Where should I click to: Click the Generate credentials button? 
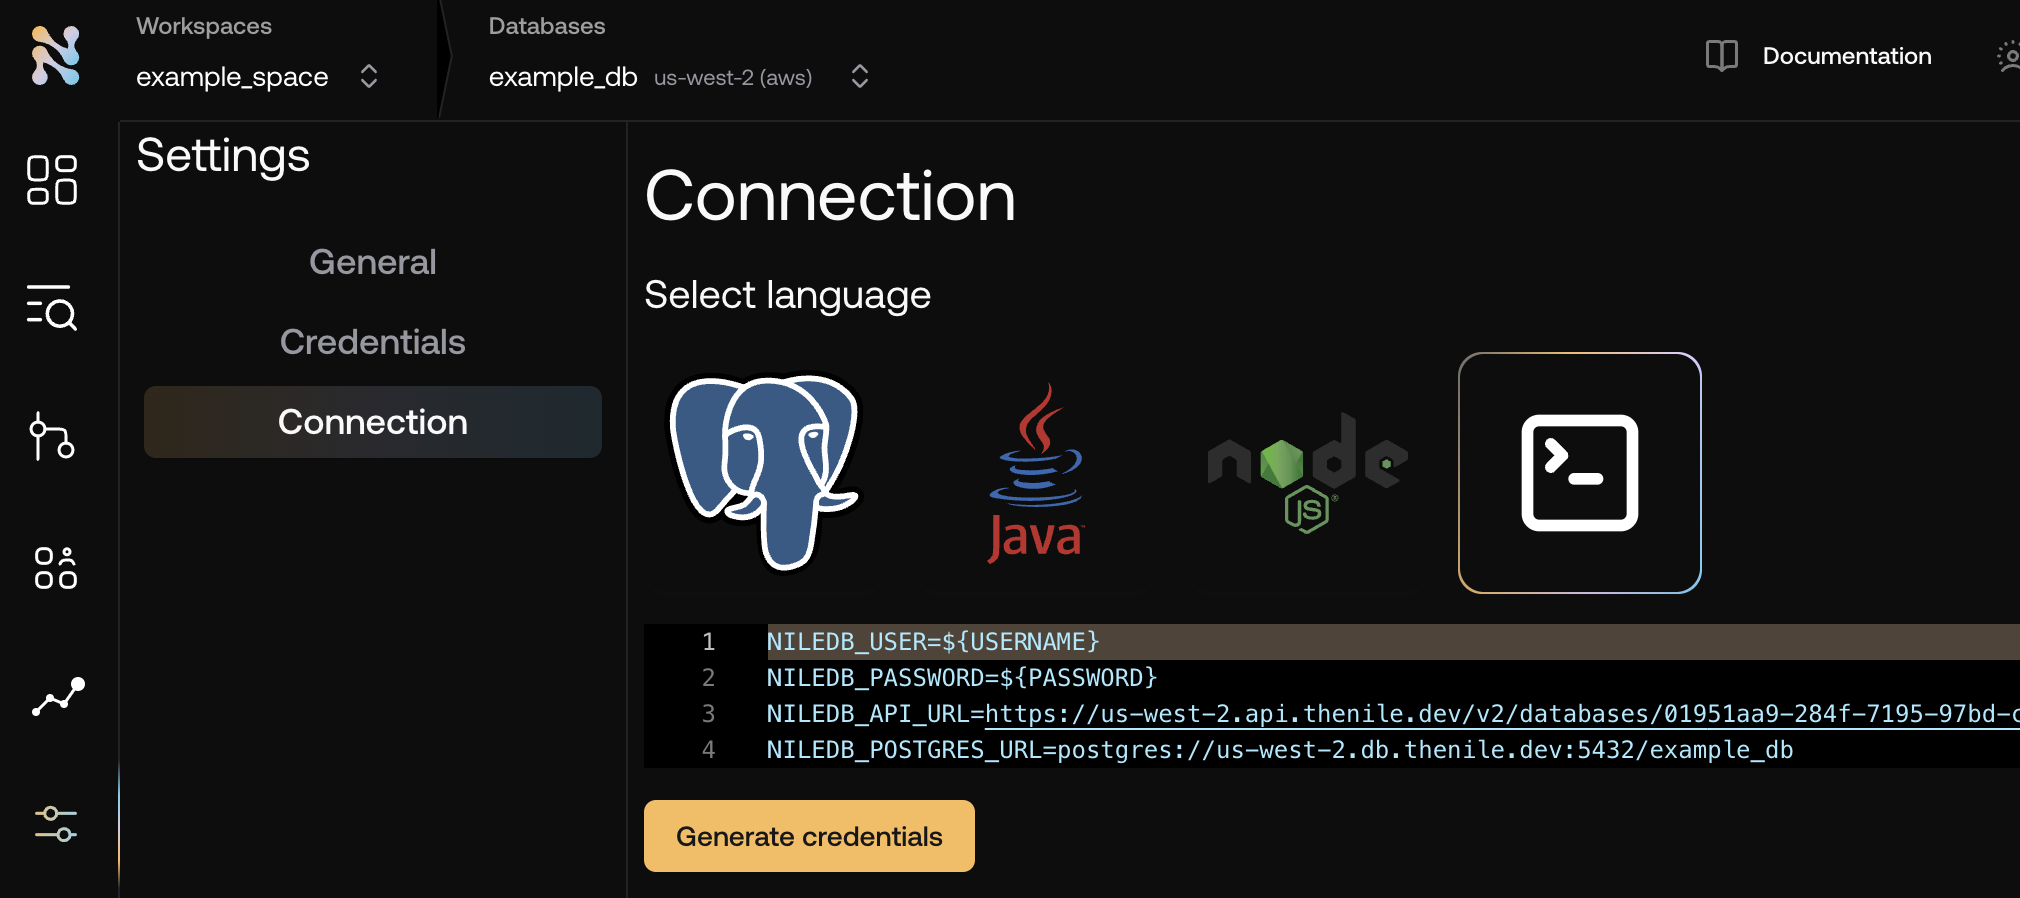pos(809,836)
